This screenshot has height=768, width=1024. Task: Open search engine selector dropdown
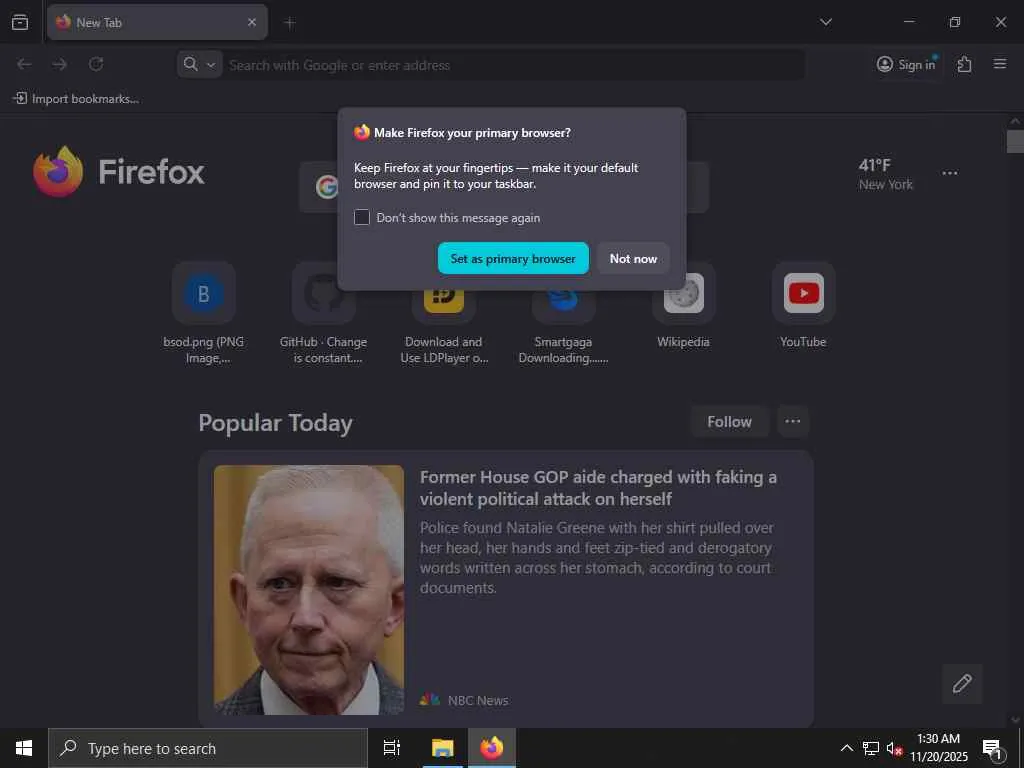(x=200, y=65)
